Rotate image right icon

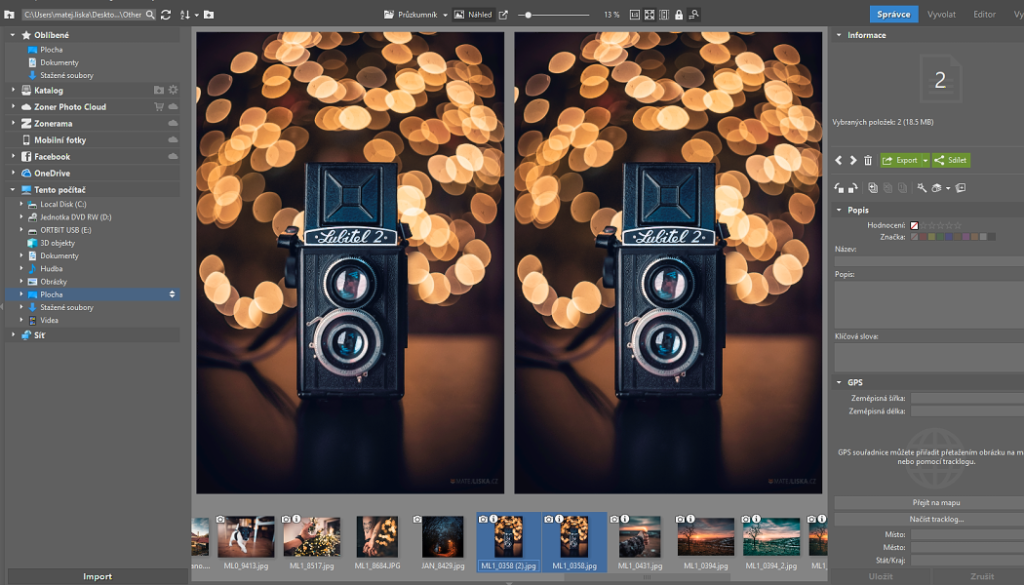coord(852,188)
